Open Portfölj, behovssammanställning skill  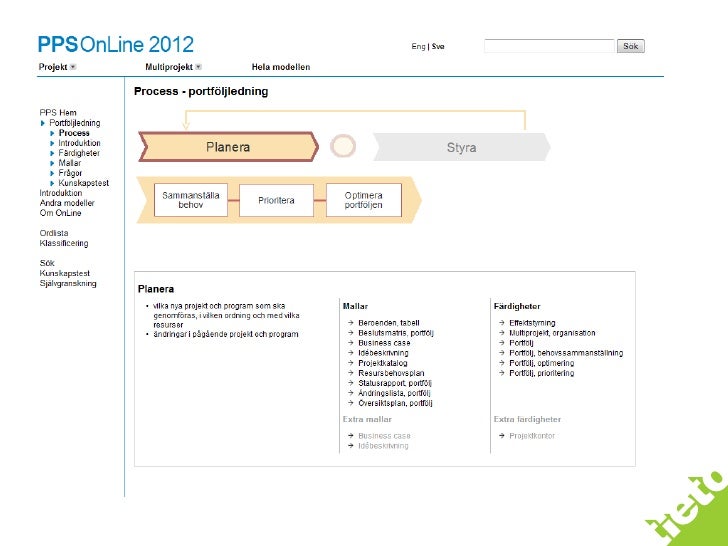coord(566,353)
